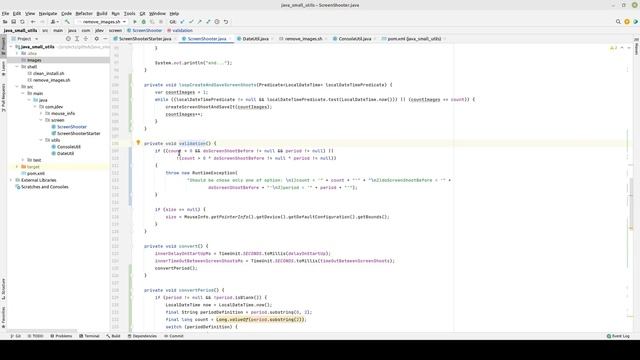The width and height of the screenshot is (640, 360).
Task: Toggle the Pull Requests tool window
Action: pyautogui.click(x=3, y=98)
